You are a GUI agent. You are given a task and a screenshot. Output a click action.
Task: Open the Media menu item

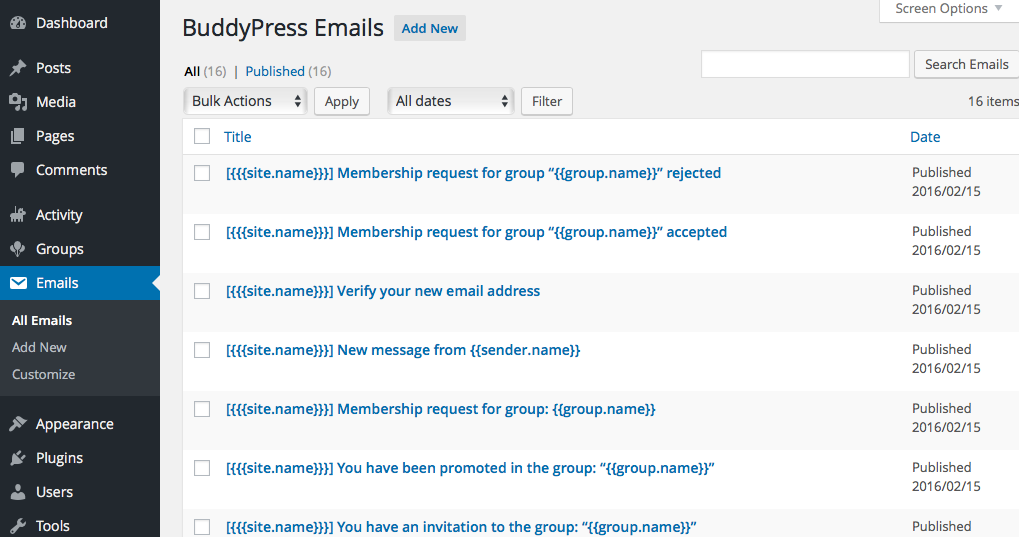56,102
